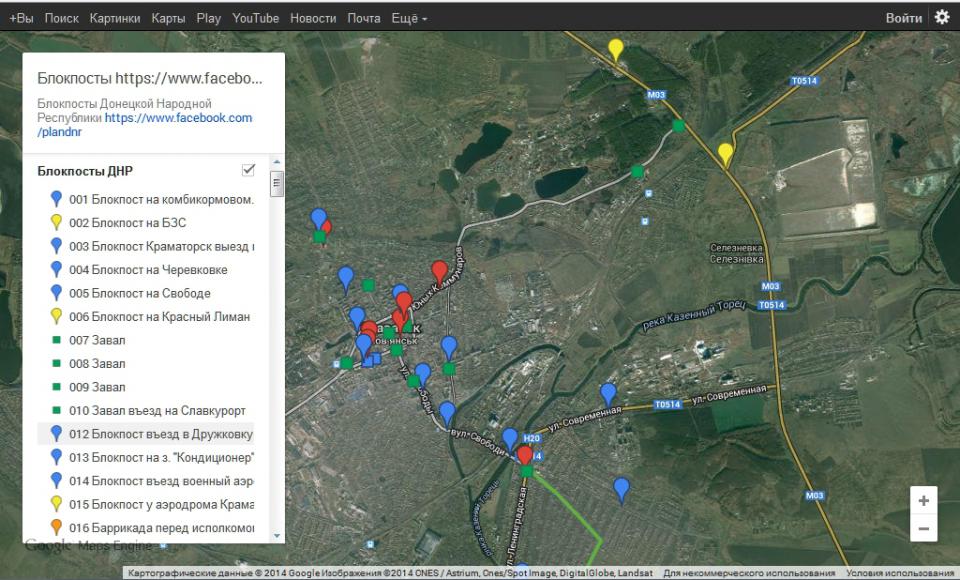Select 007 Завал list entry

[x=97, y=340]
